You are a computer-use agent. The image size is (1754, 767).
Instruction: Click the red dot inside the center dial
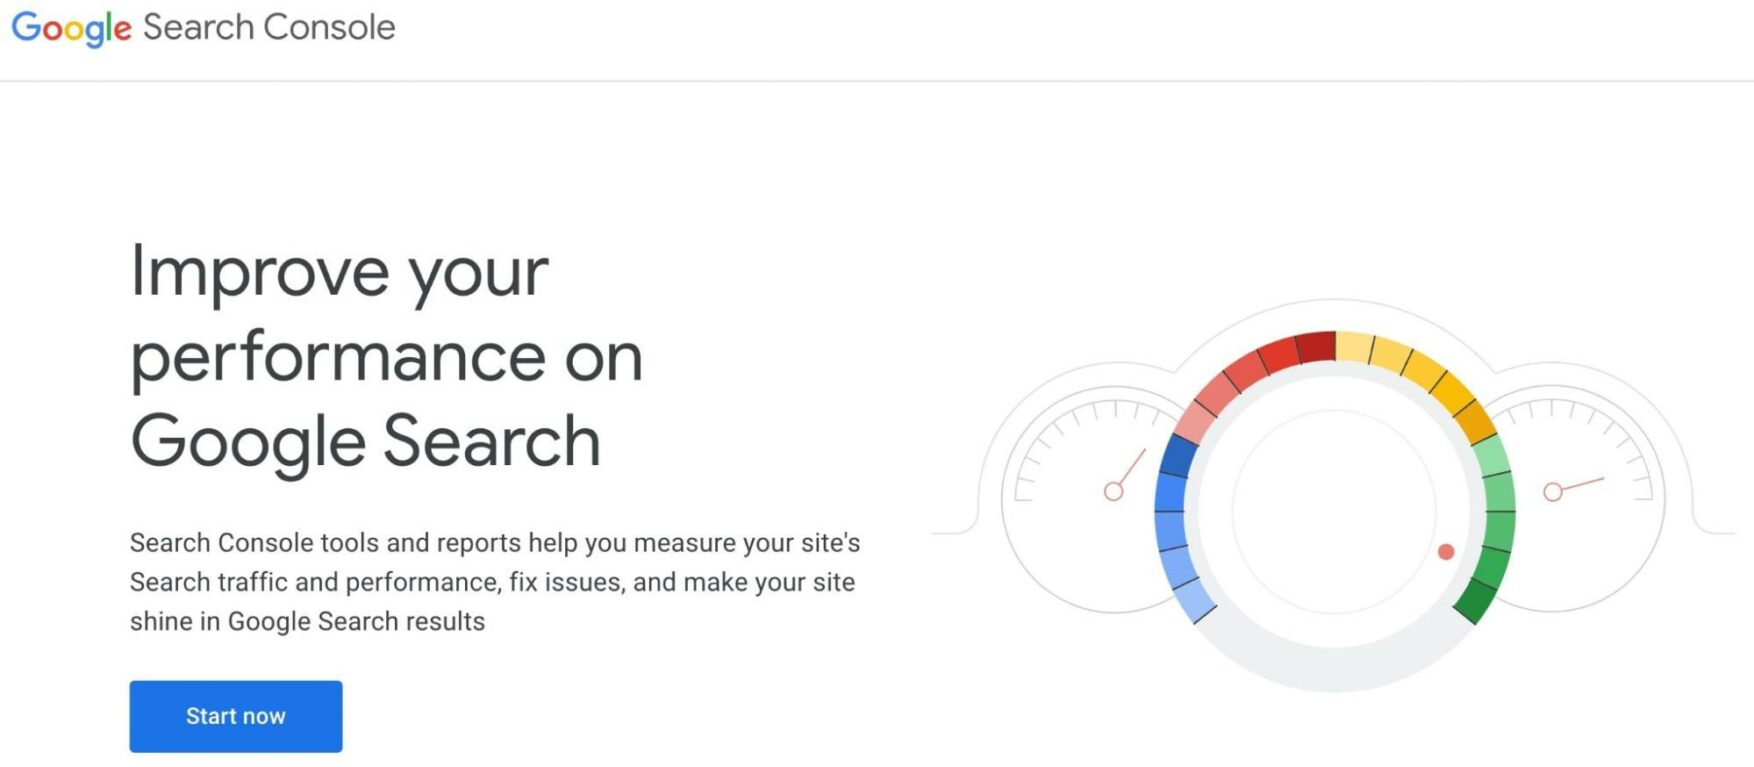pyautogui.click(x=1446, y=552)
